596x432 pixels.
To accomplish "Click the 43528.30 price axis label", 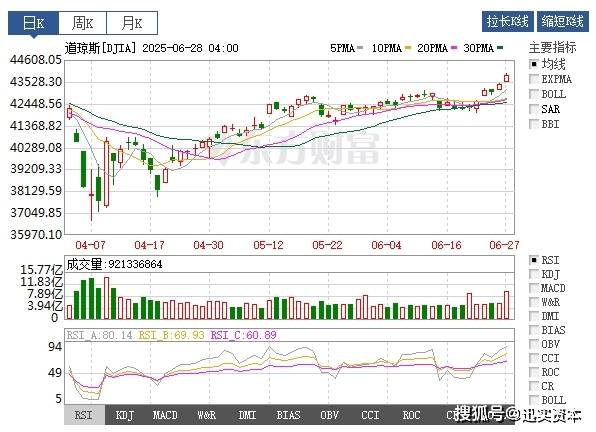I will 36,82.
